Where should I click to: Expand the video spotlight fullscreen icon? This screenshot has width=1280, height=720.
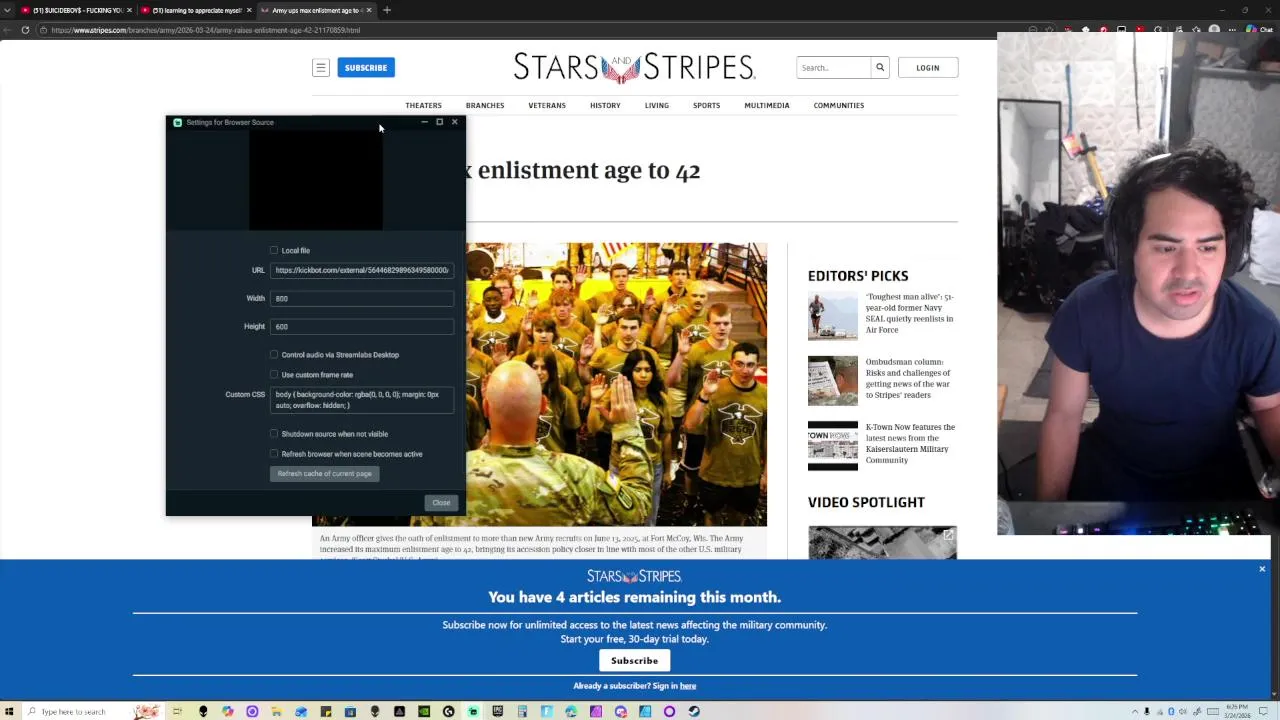[x=948, y=535]
